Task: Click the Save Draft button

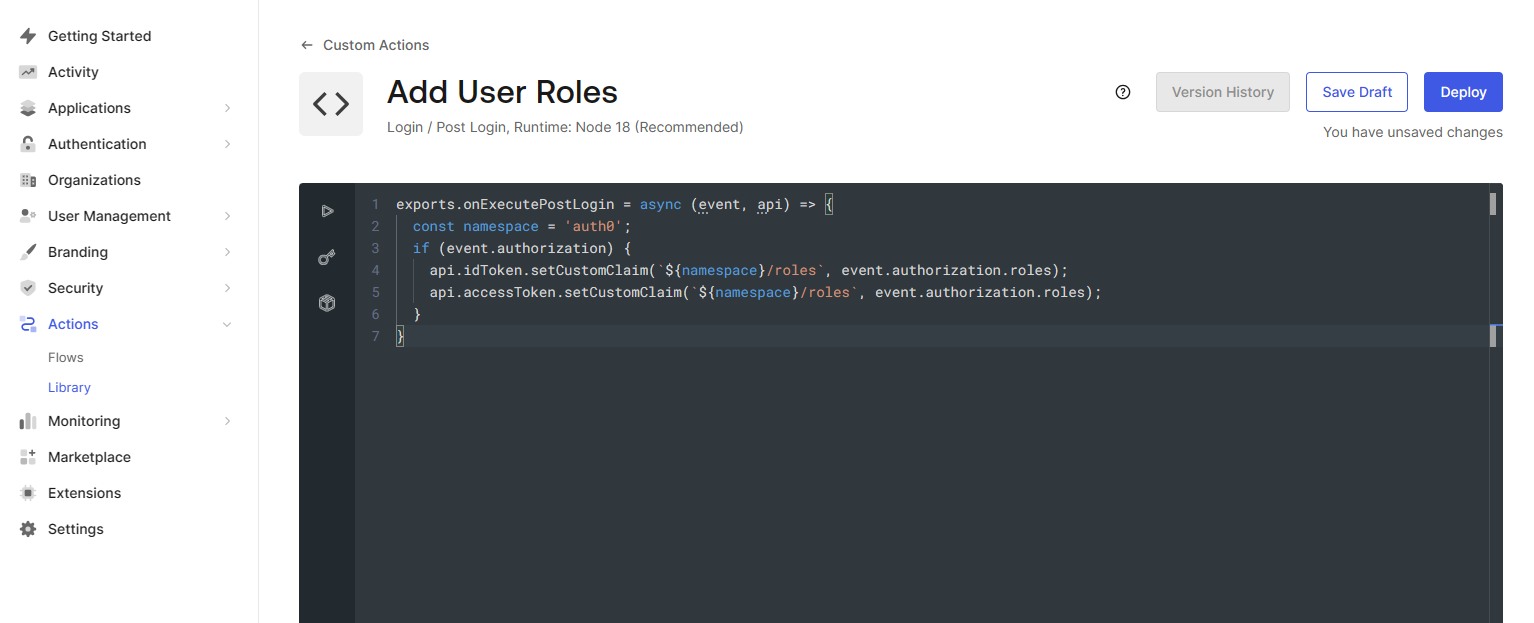Action: [x=1356, y=91]
